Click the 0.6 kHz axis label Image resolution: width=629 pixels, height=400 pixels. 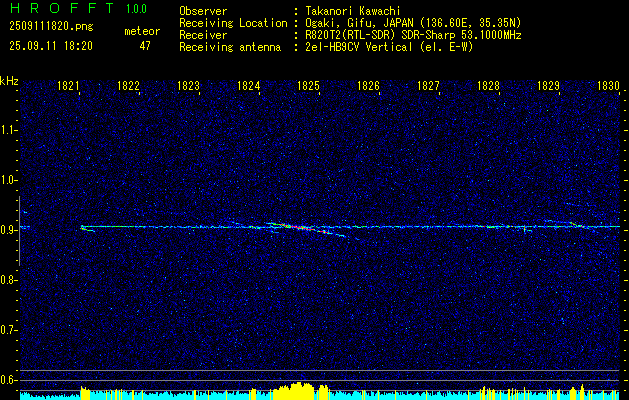pyautogui.click(x=9, y=380)
